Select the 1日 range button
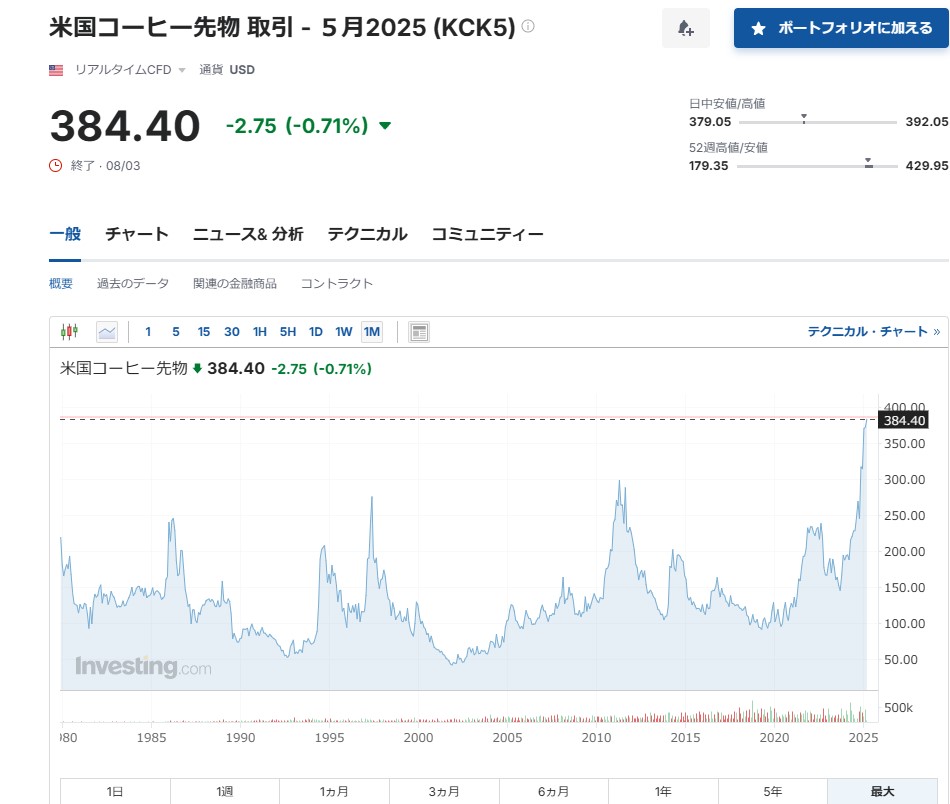The width and height of the screenshot is (950, 804). click(x=115, y=791)
